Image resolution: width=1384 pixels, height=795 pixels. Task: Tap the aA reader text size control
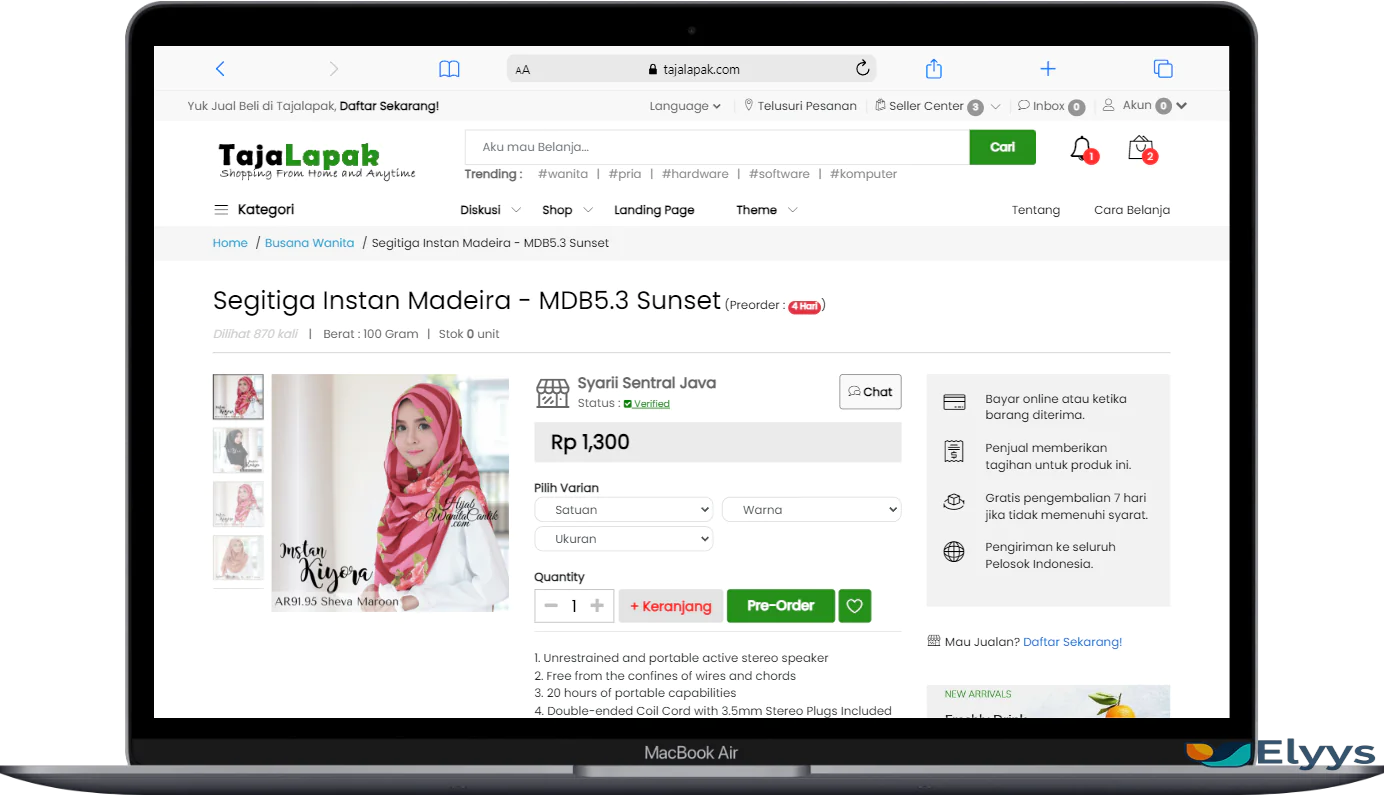523,70
